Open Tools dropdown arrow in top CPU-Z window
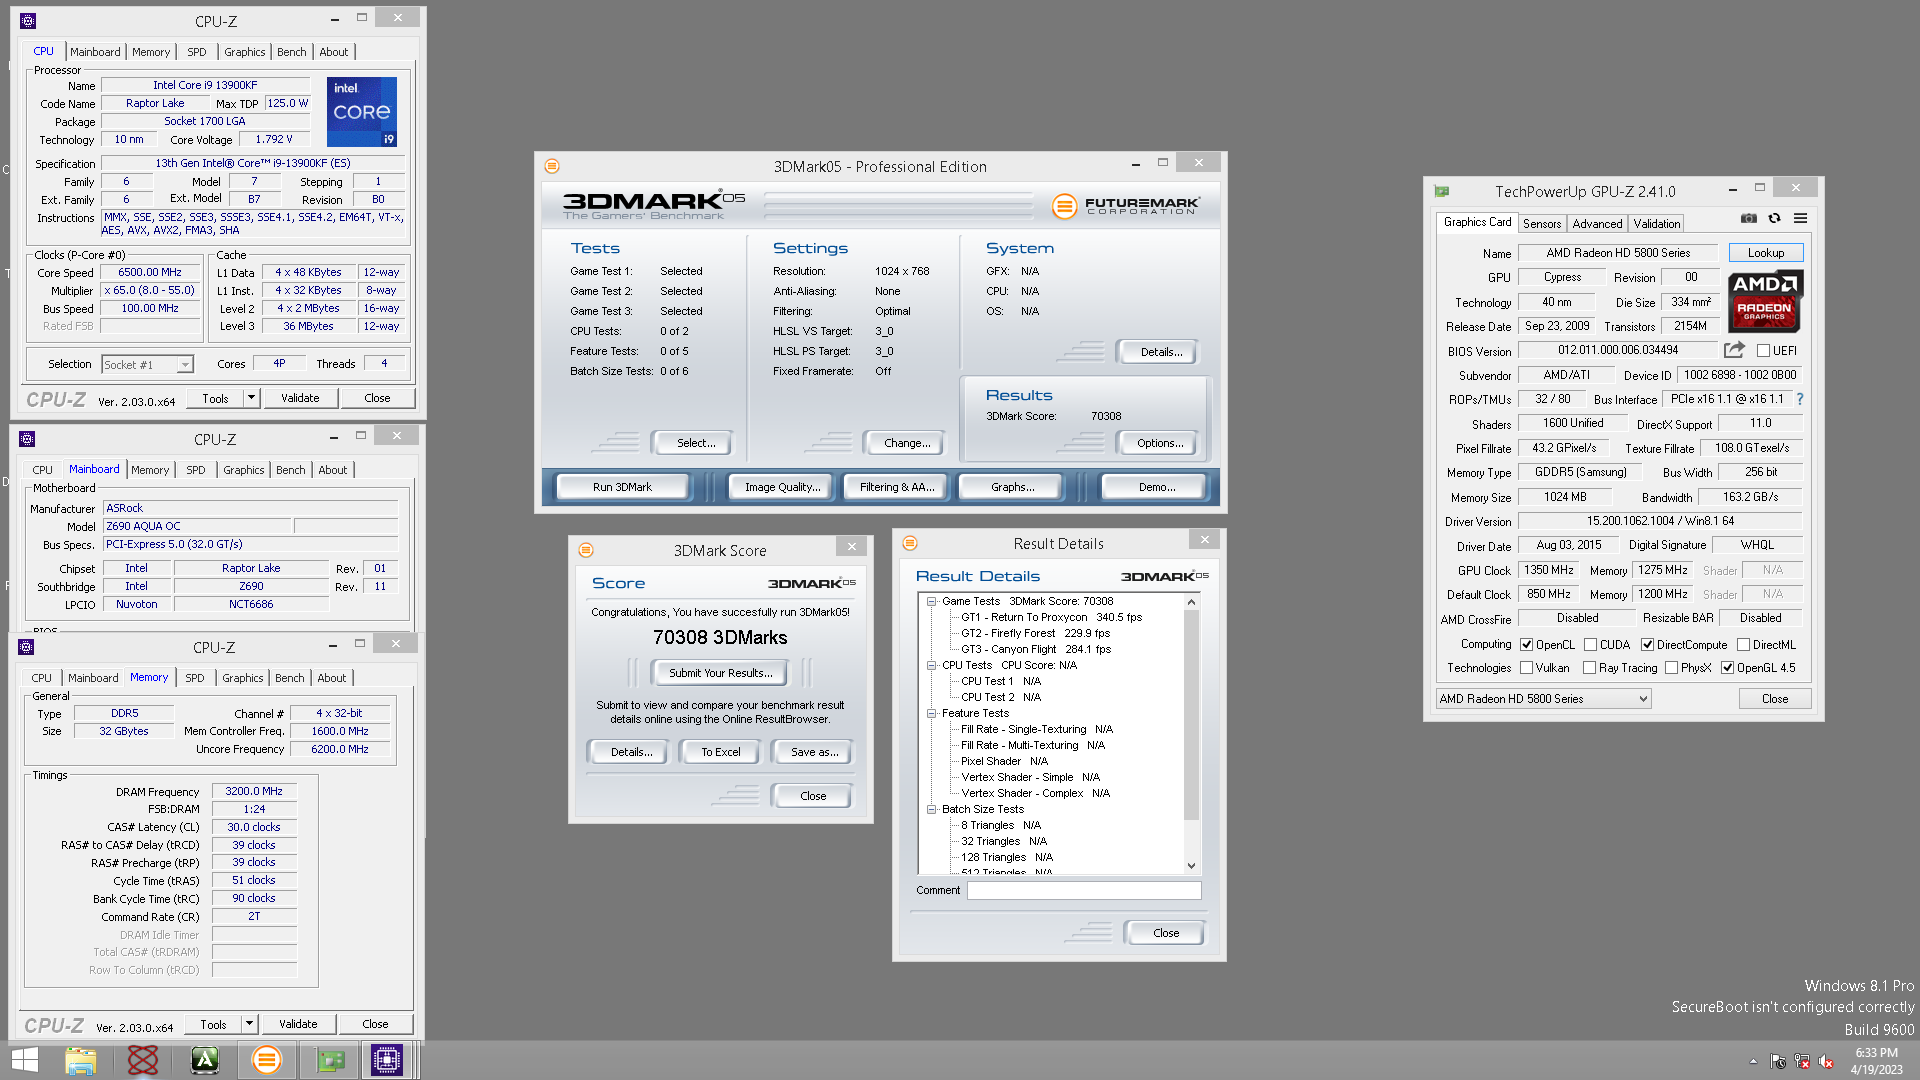 click(251, 398)
